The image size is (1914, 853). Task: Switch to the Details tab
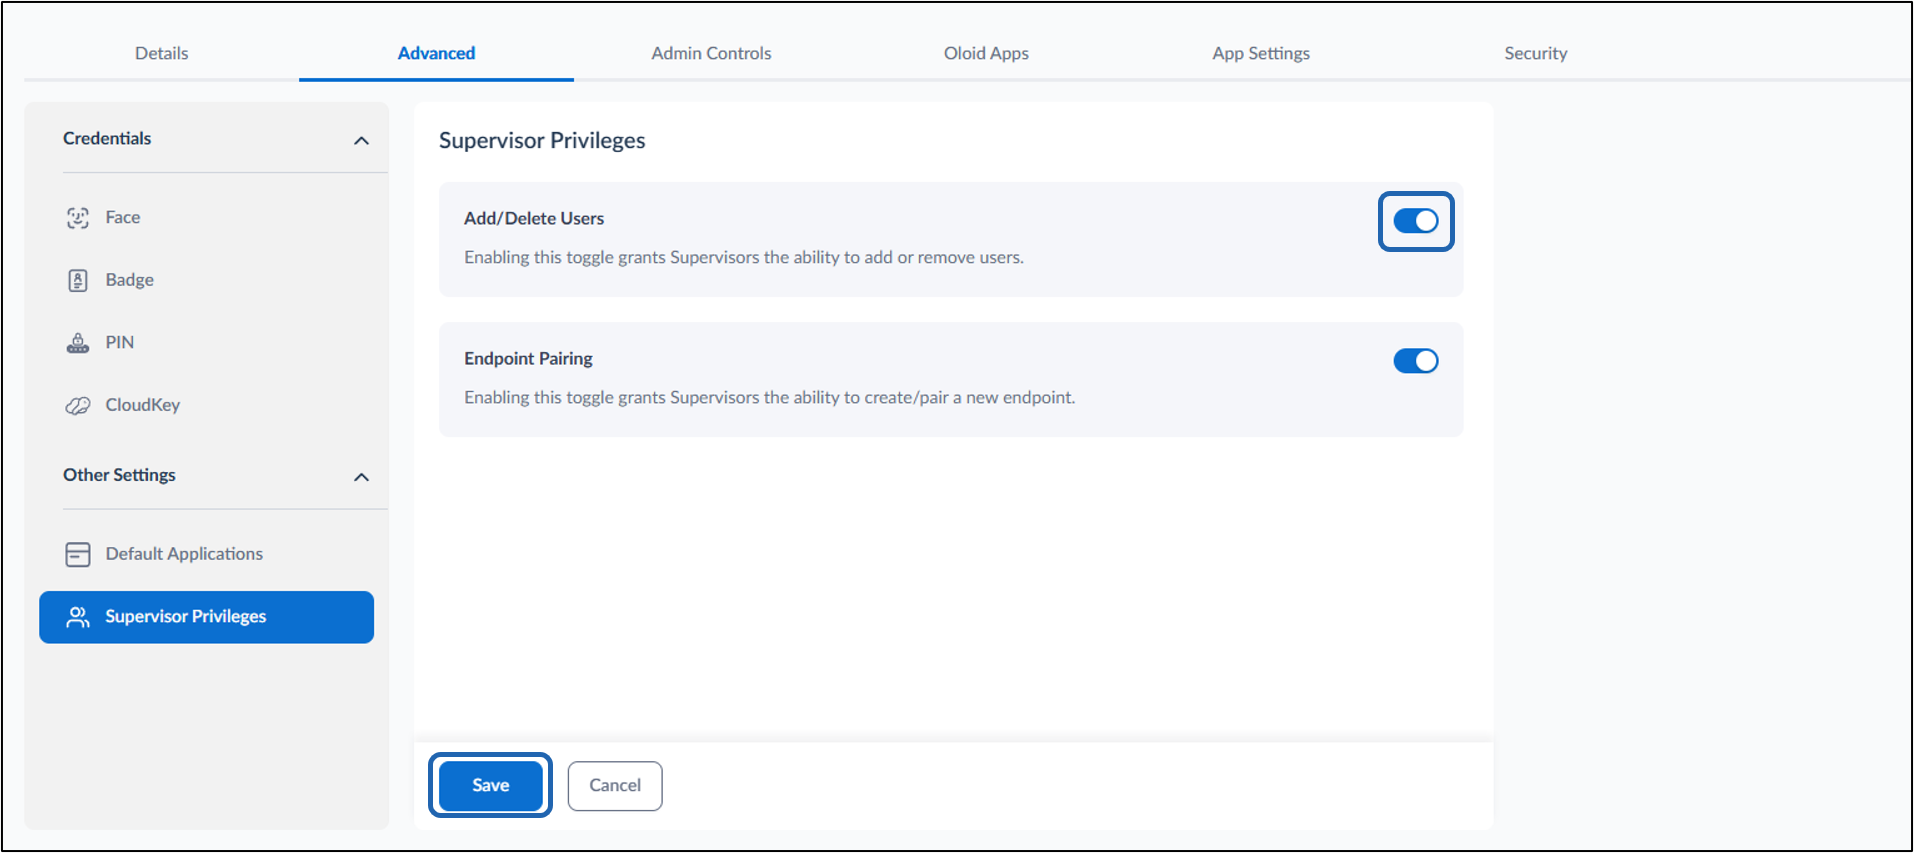tap(162, 53)
